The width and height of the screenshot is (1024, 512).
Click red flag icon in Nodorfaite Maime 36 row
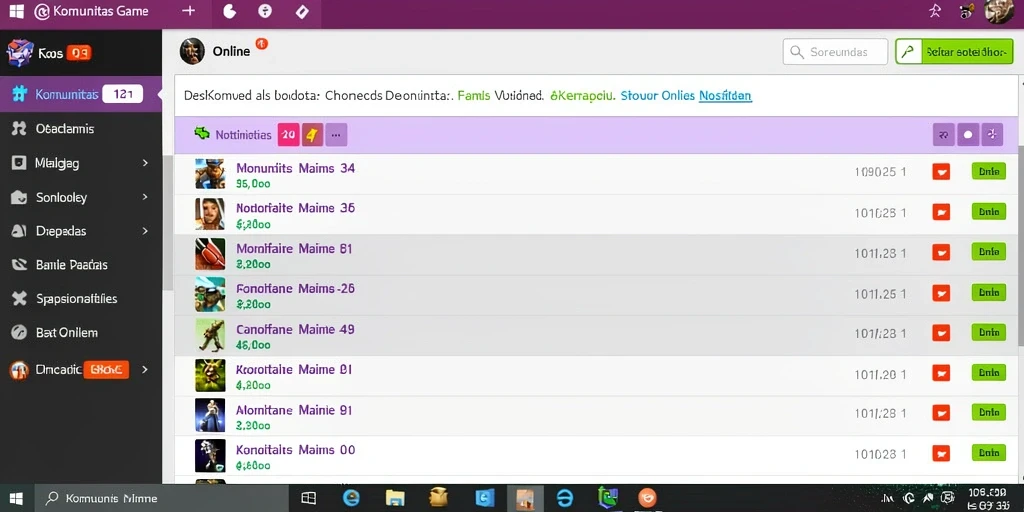pos(941,212)
